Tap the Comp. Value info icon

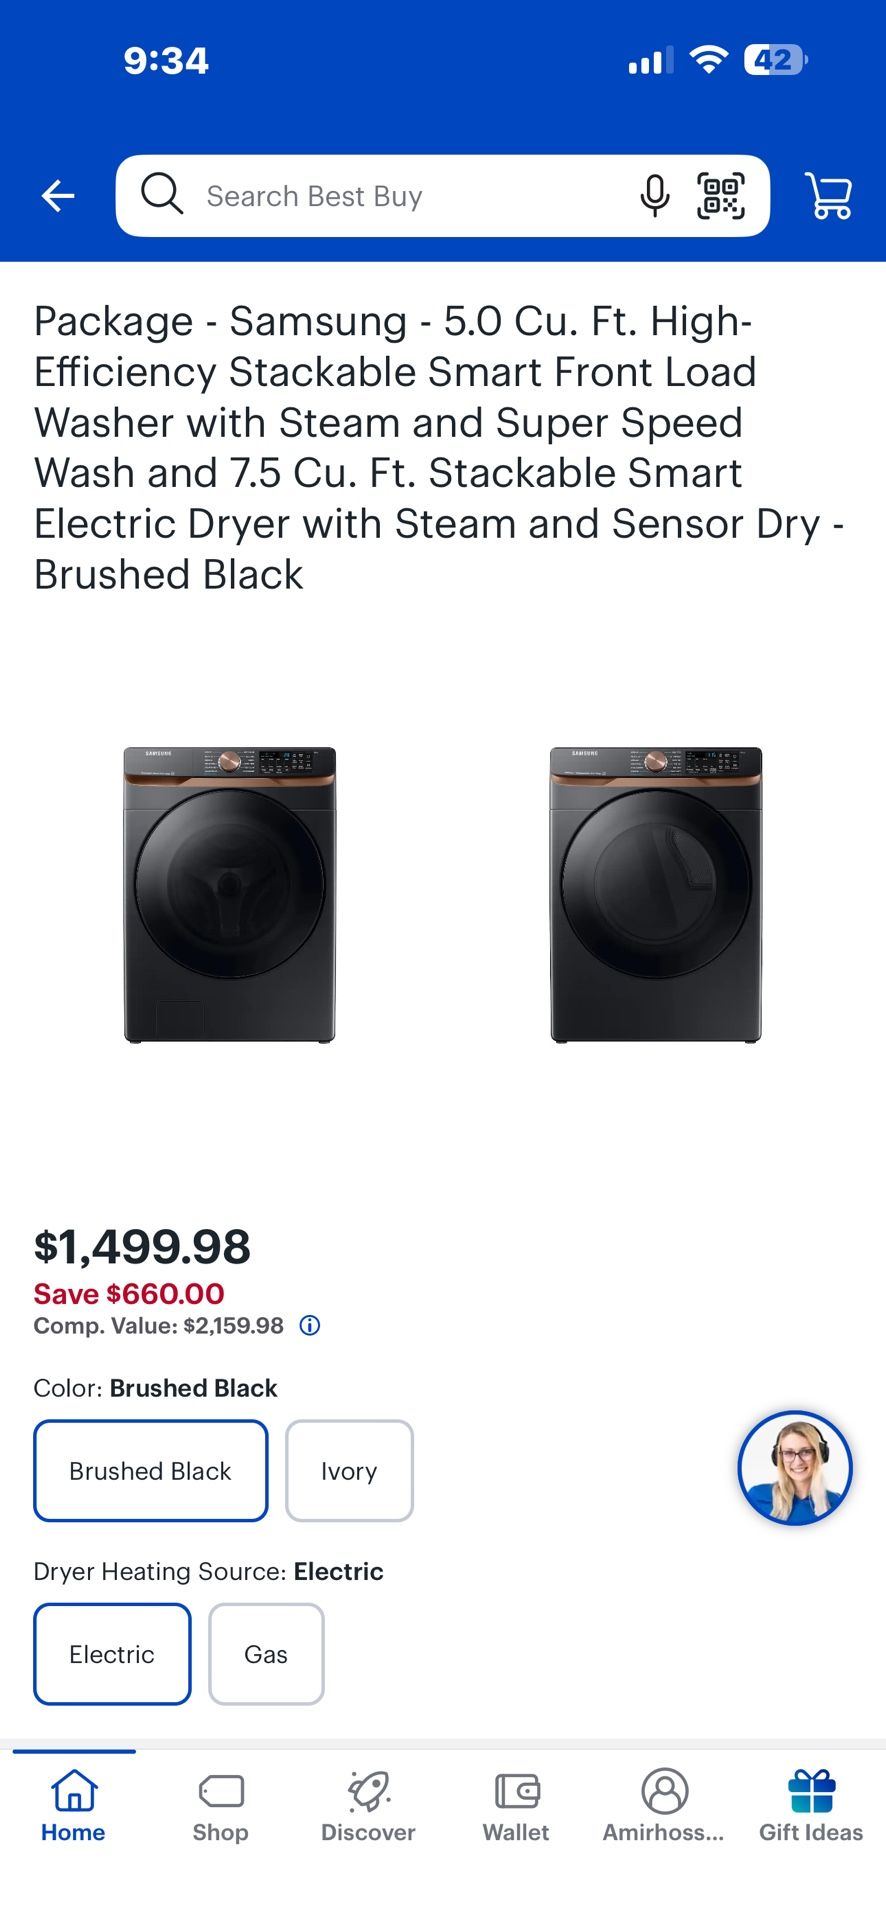(309, 1325)
